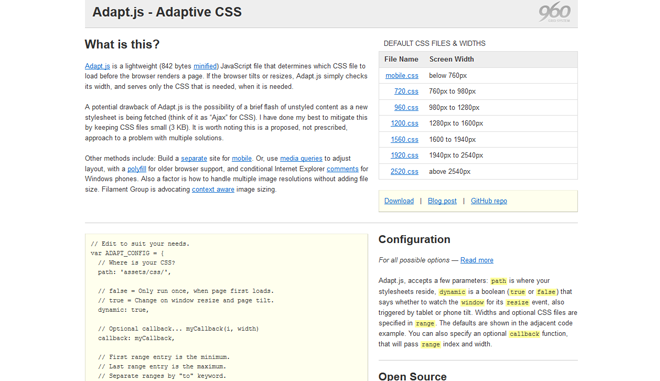Click the highlighted 'path' code term
This screenshot has width=660, height=381.
tap(499, 281)
